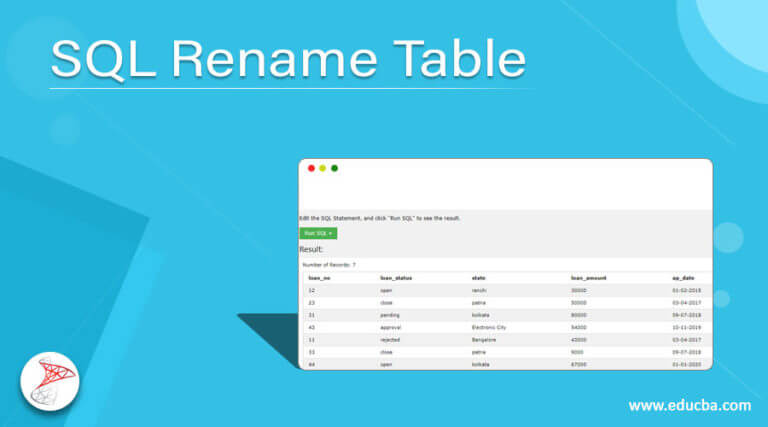768x427 pixels.
Task: Select the loan amount in the rejected row
Action: tap(579, 339)
